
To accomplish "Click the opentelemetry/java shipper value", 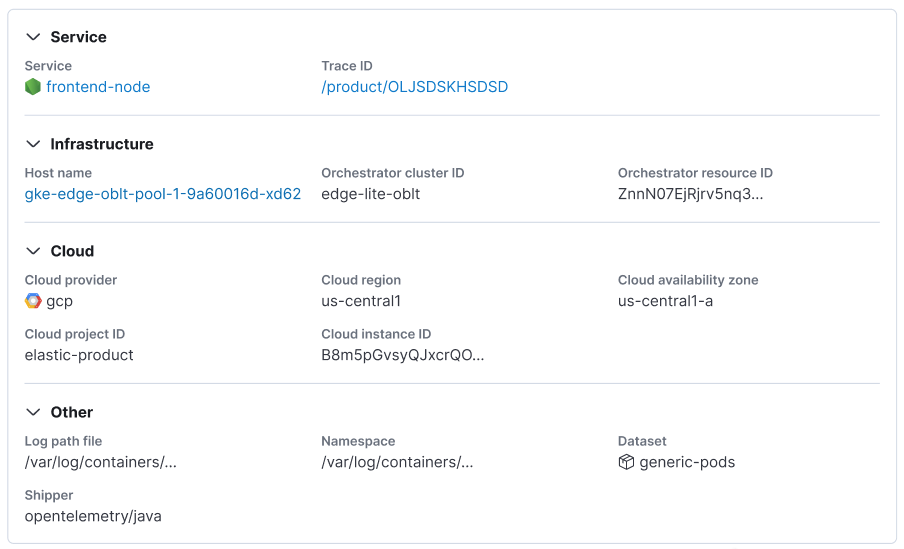I will [x=93, y=516].
